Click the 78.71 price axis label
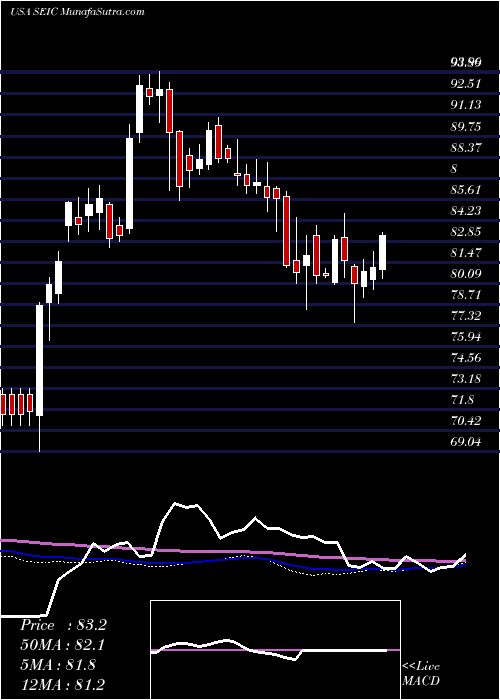 (x=466, y=295)
